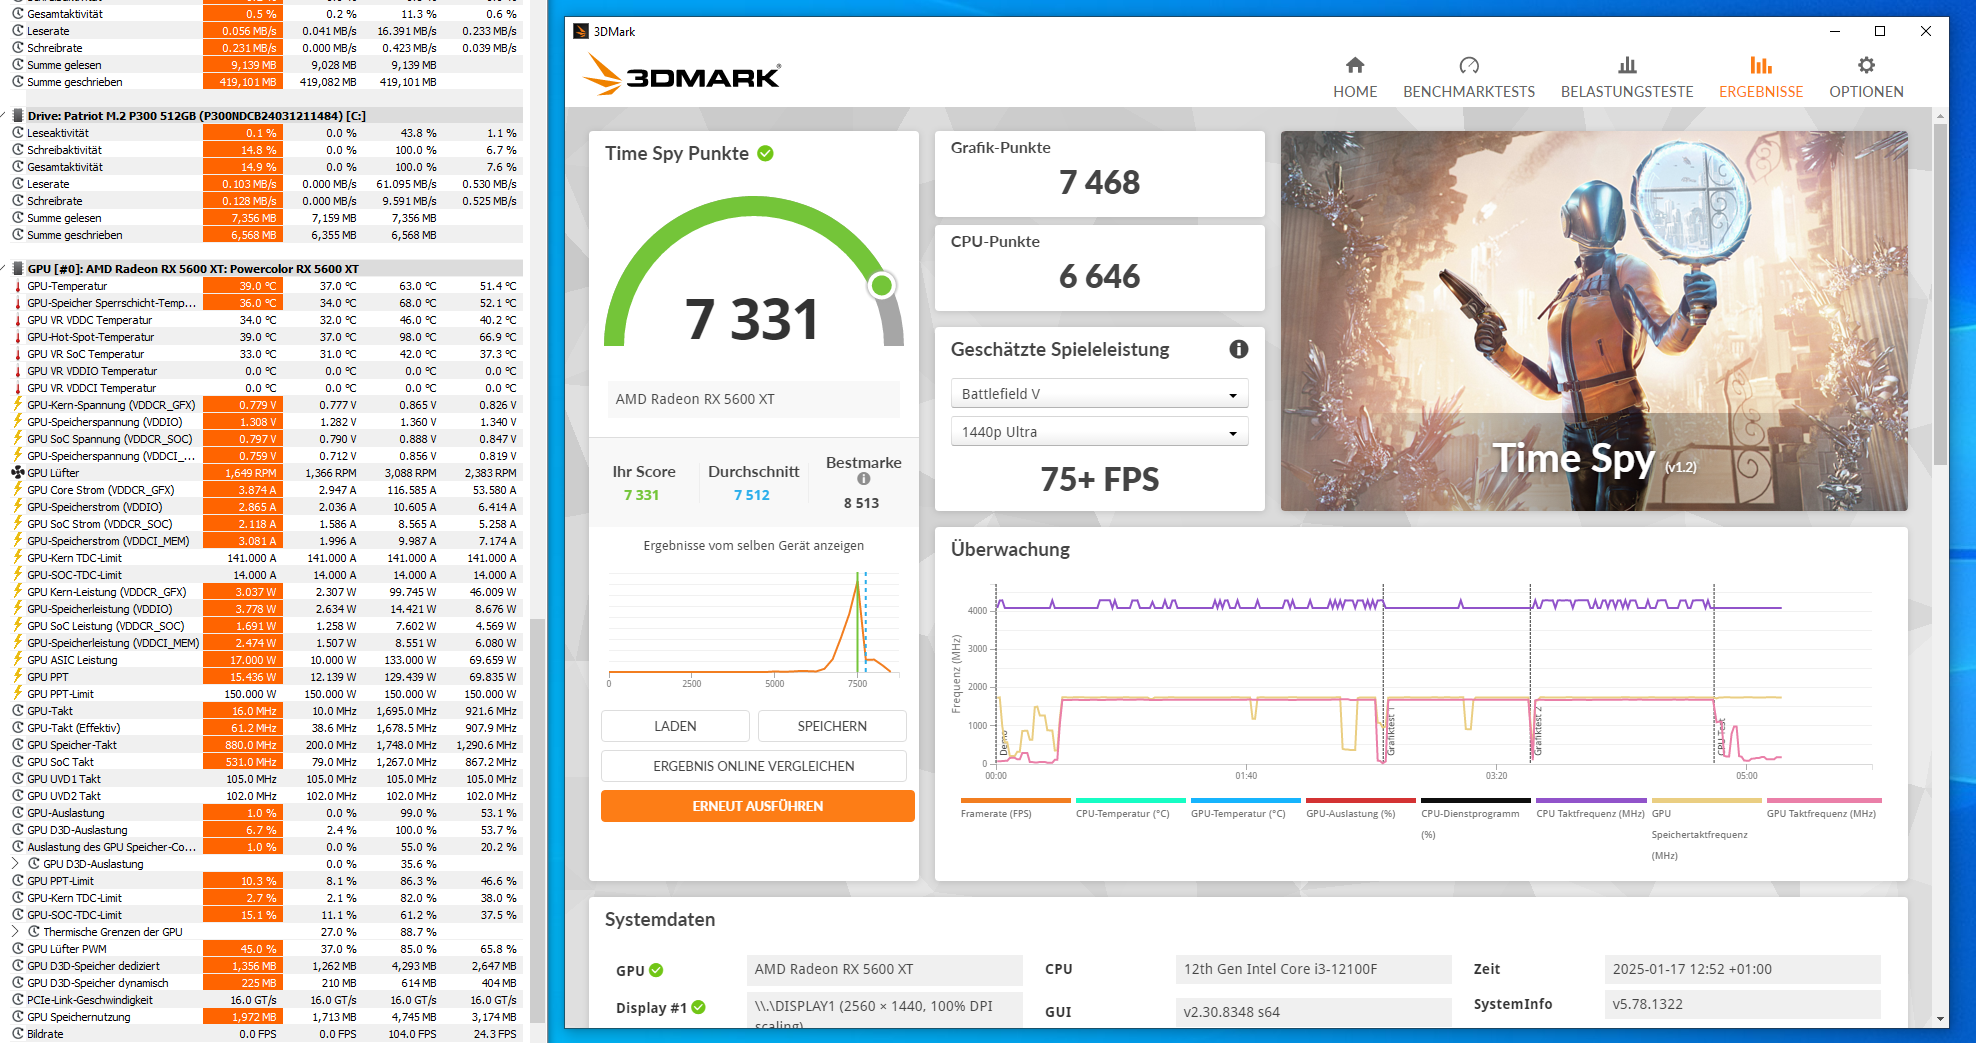
Task: Click the chip icon beside GPU [#0] header
Action: pyautogui.click(x=18, y=269)
